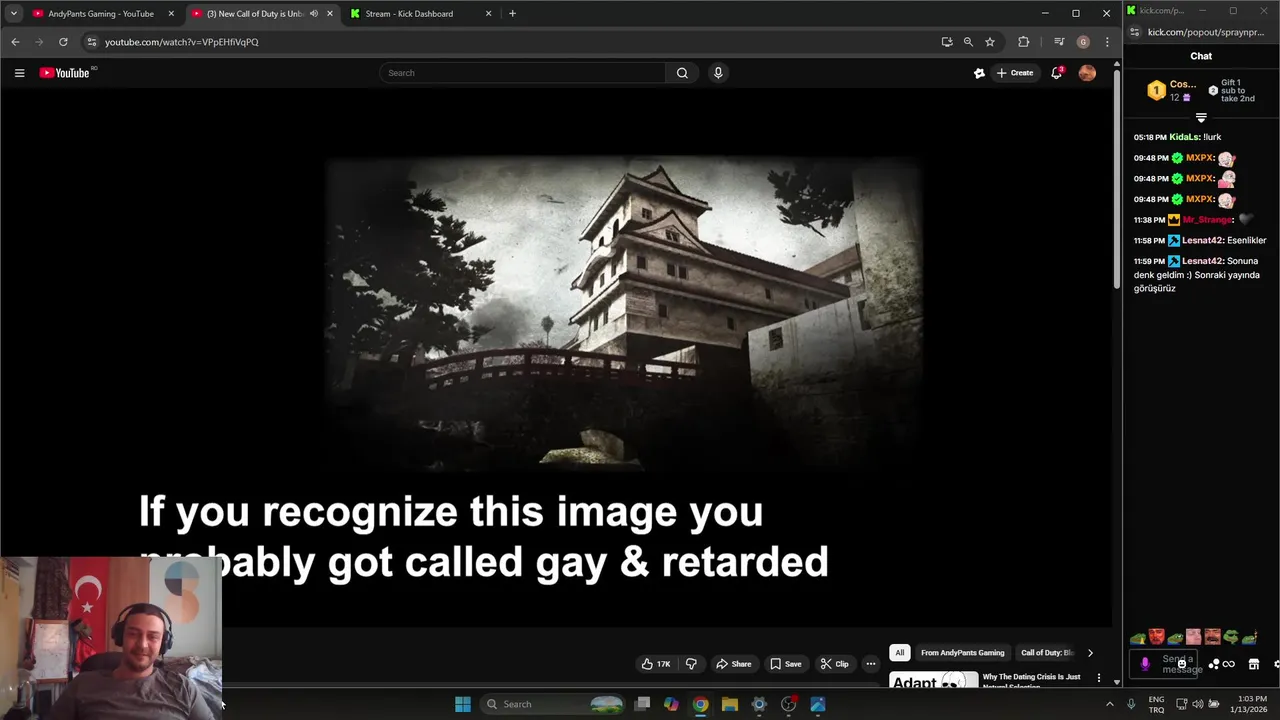The width and height of the screenshot is (1280, 720).
Task: Select the Call of Duty chip
Action: (x=1046, y=653)
